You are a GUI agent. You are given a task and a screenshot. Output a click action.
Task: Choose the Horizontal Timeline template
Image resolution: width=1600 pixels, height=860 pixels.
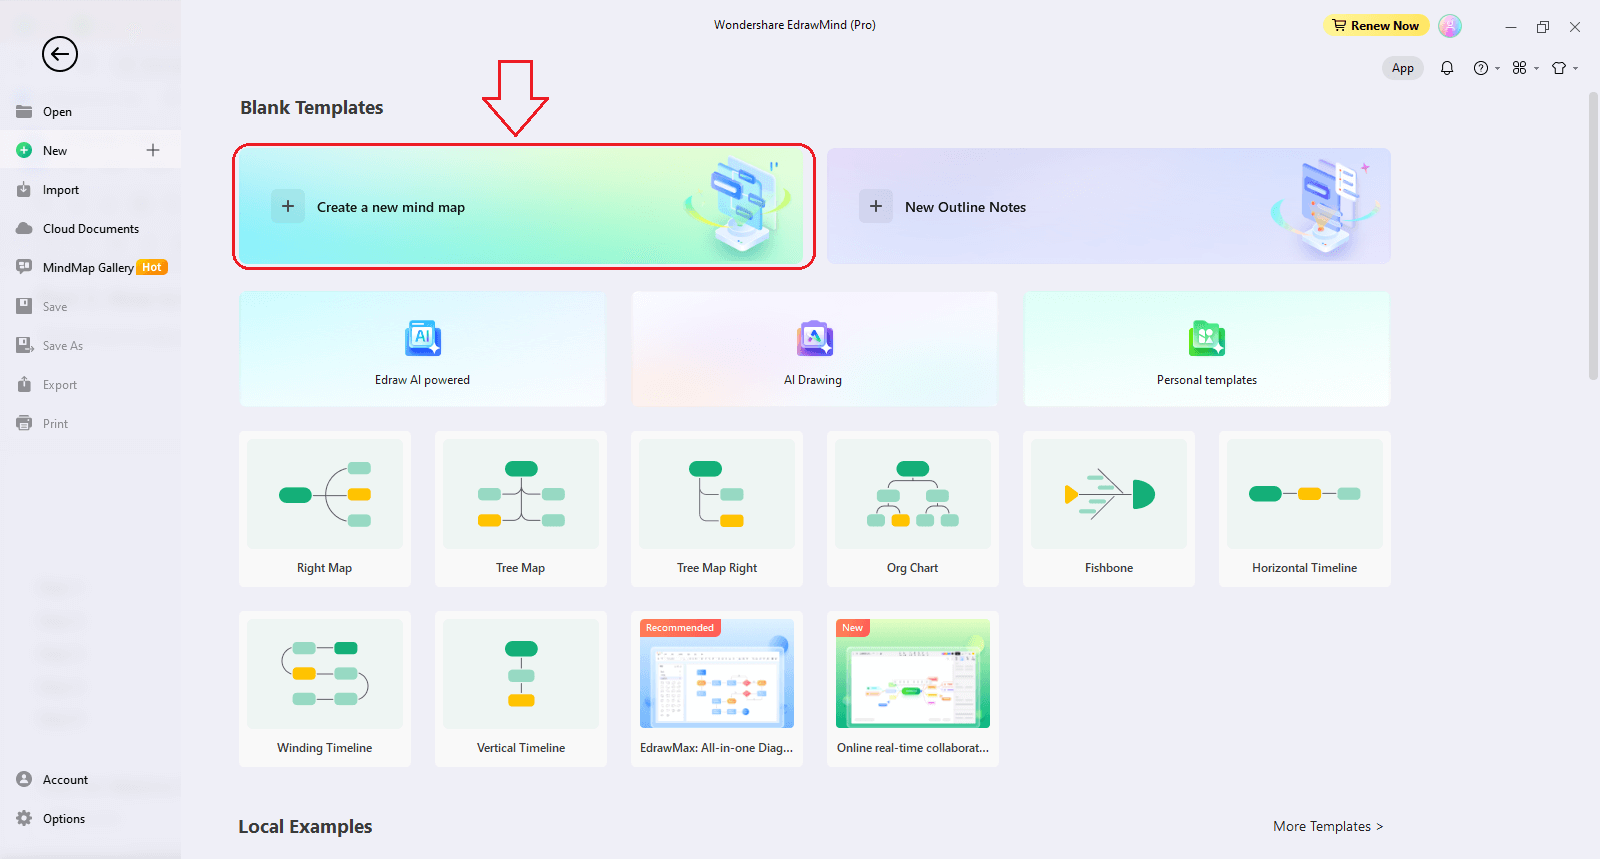point(1305,509)
